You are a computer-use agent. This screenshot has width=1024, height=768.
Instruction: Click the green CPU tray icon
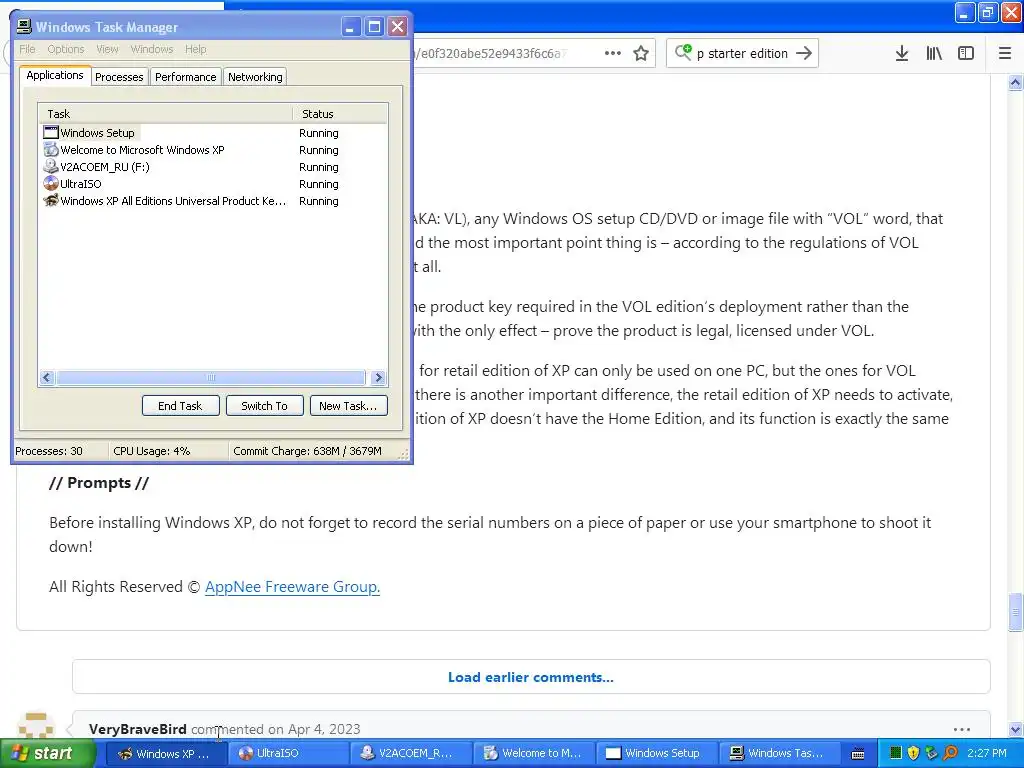(x=895, y=753)
